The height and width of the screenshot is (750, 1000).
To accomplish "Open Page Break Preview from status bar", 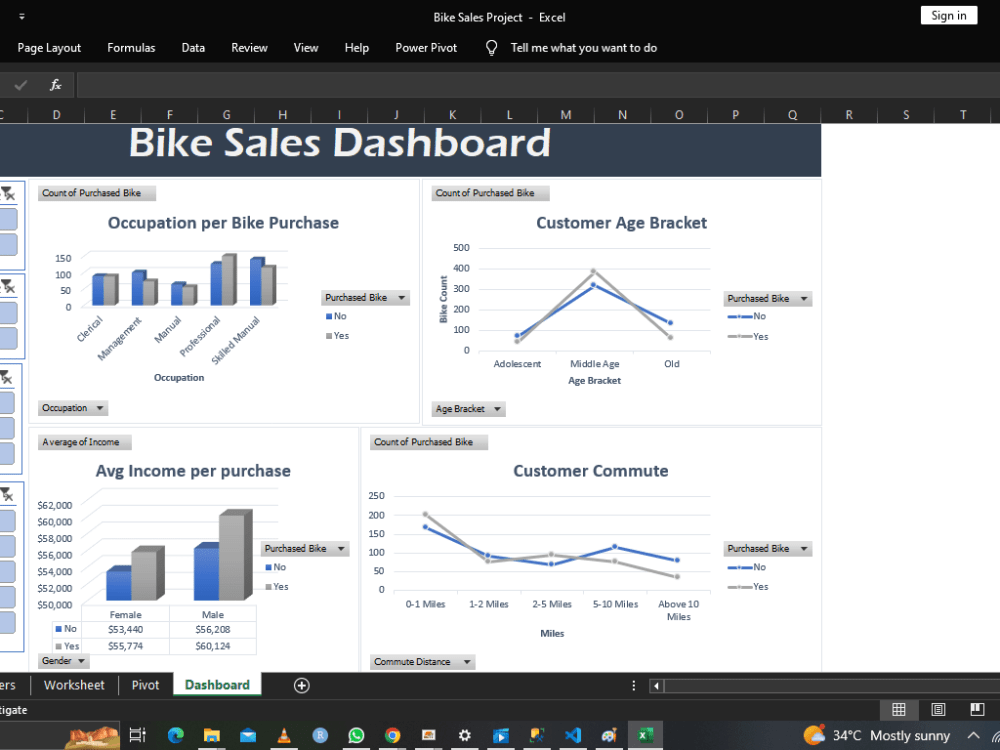I will [976, 709].
